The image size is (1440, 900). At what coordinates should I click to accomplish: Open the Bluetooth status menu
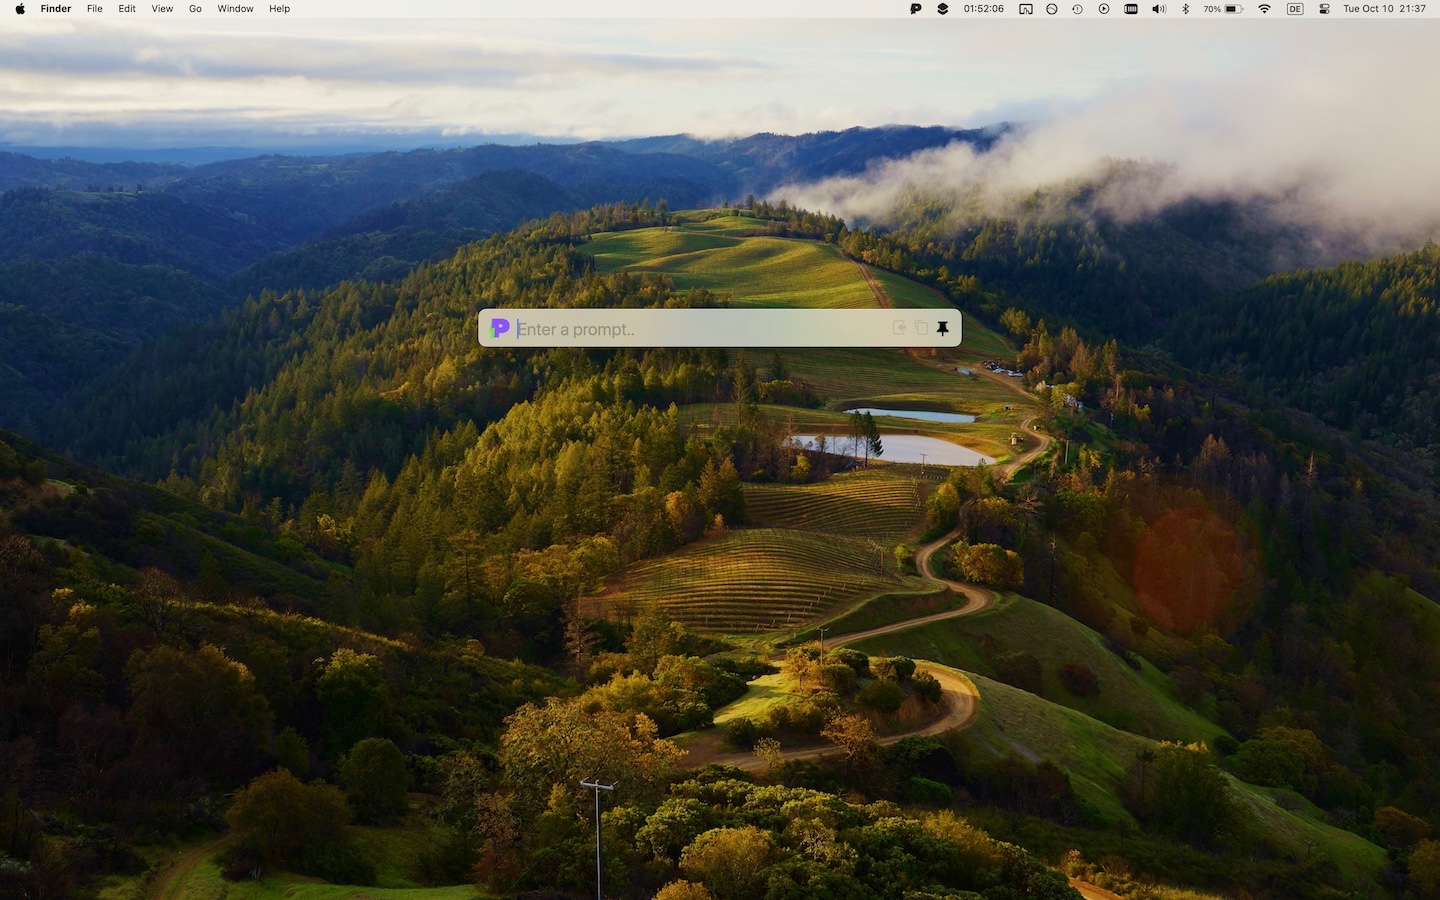coord(1185,9)
